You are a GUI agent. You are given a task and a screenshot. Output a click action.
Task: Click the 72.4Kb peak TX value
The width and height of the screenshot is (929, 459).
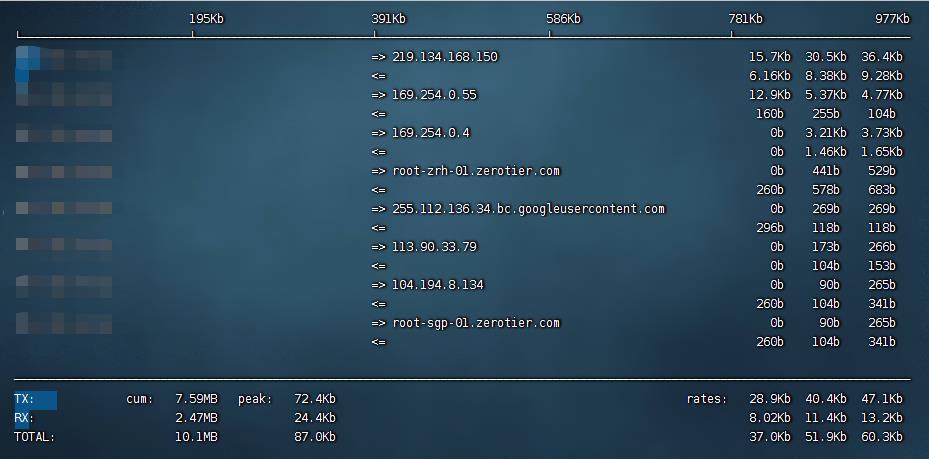coord(315,399)
